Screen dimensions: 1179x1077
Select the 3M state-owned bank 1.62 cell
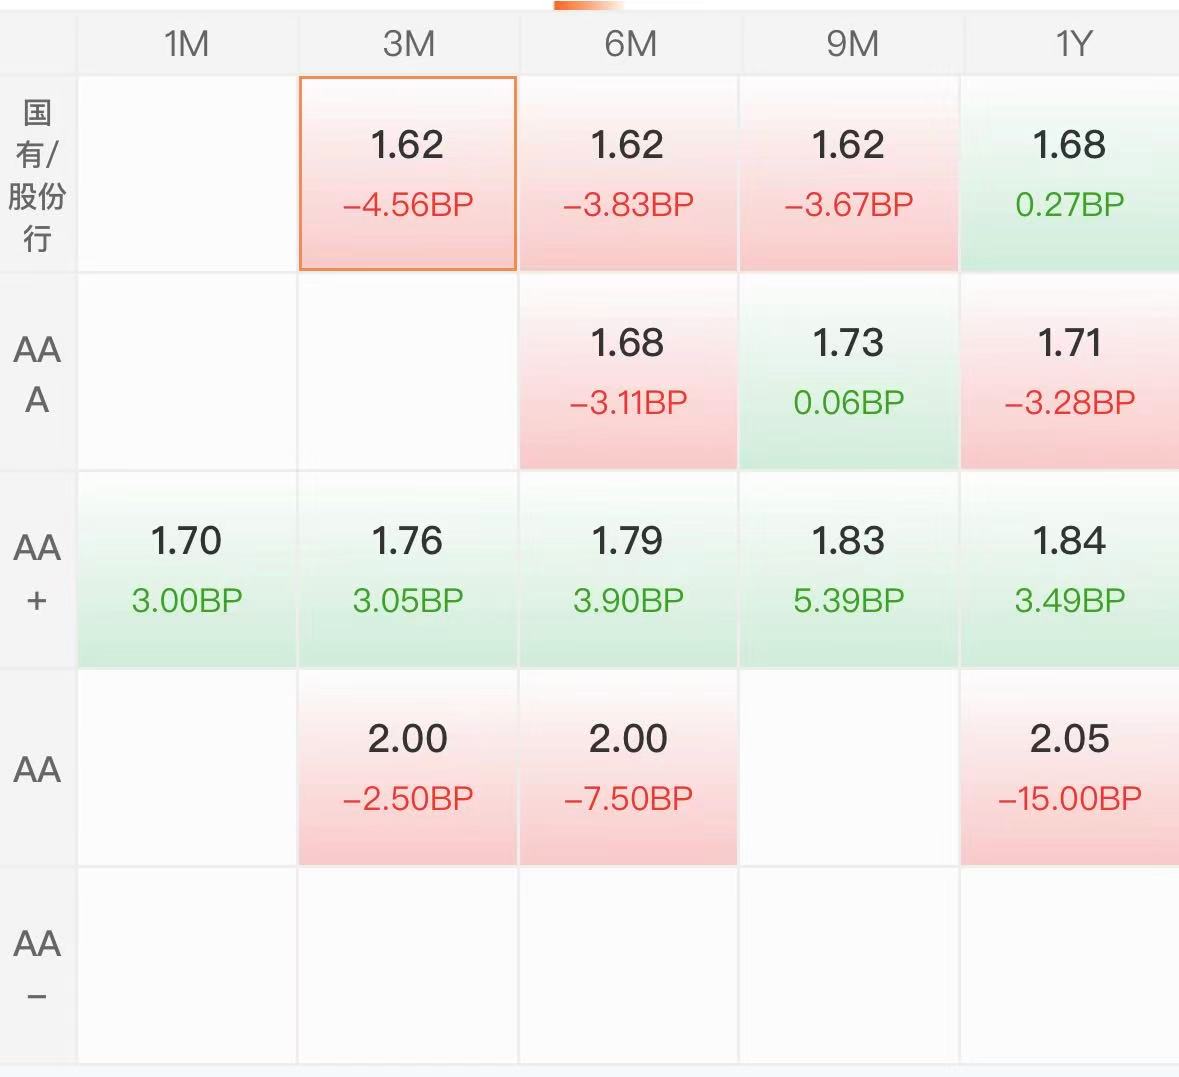click(408, 173)
